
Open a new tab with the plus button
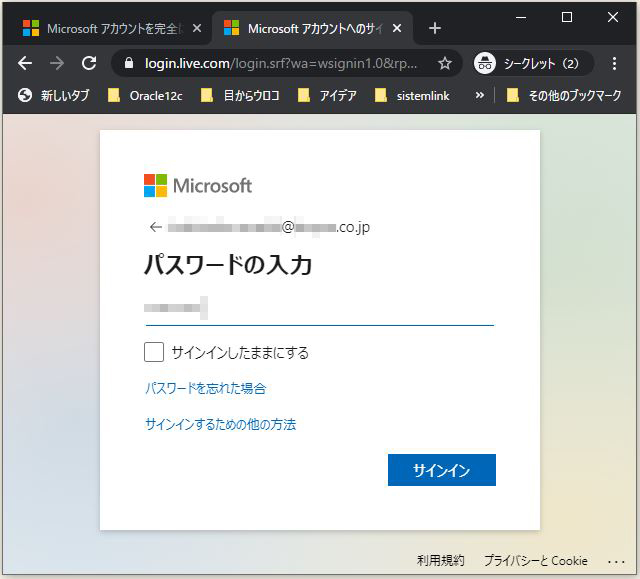(x=435, y=28)
